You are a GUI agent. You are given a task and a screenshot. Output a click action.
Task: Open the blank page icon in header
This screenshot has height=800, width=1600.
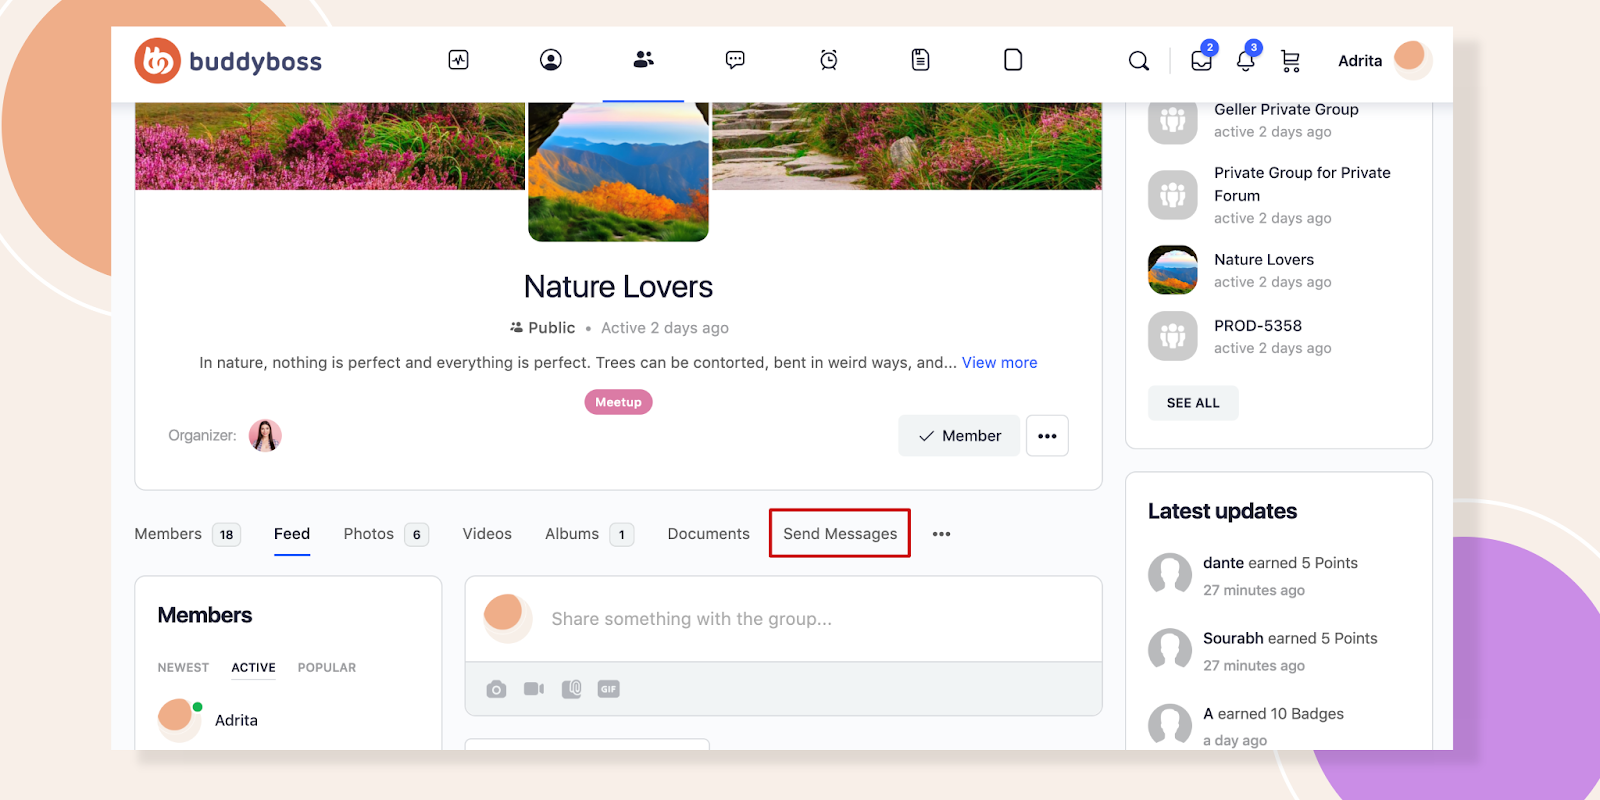tap(1013, 60)
